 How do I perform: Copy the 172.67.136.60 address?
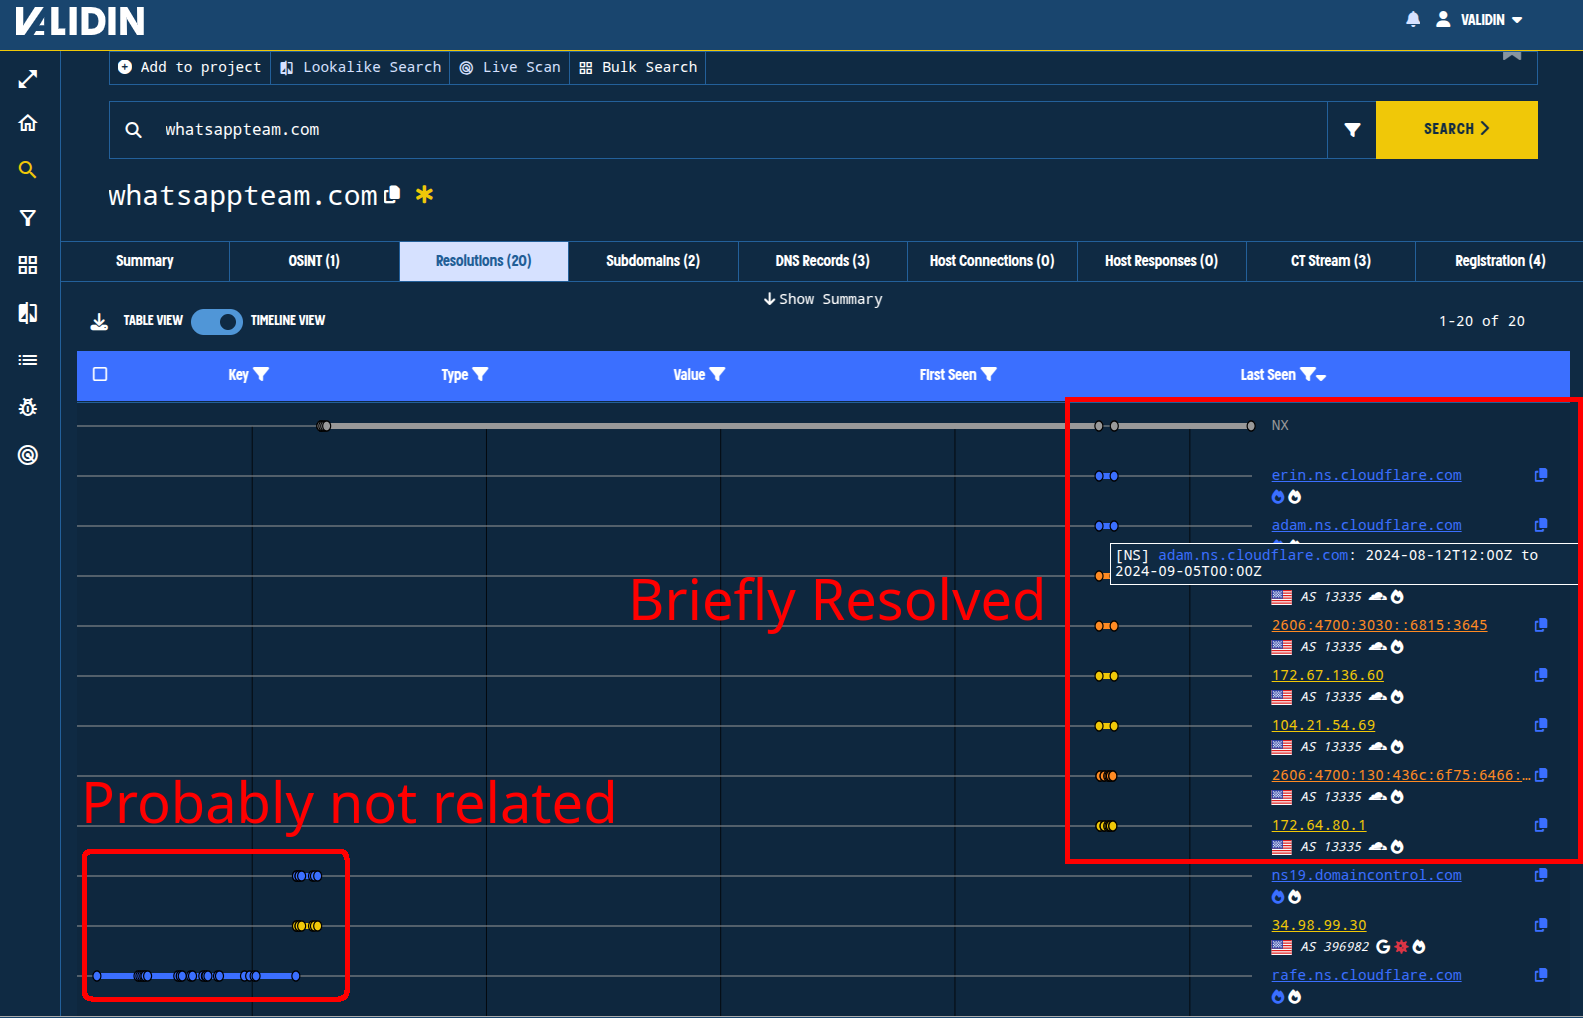pyautogui.click(x=1541, y=675)
